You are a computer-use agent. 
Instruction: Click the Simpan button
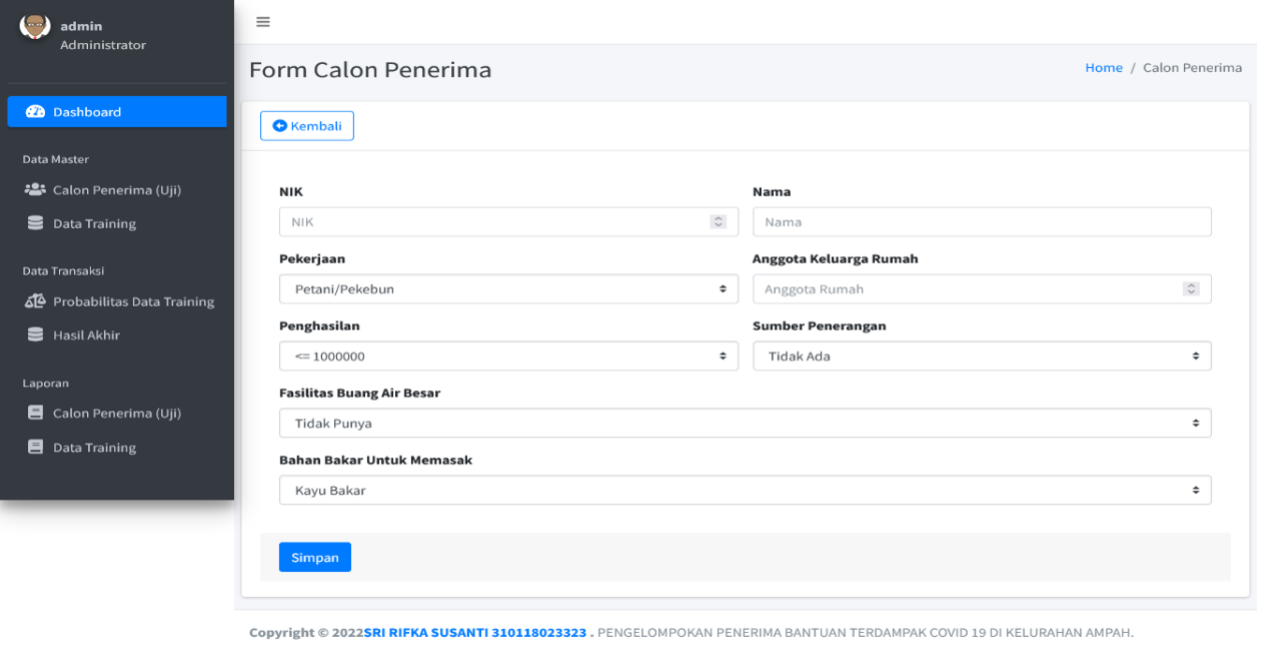(x=315, y=557)
